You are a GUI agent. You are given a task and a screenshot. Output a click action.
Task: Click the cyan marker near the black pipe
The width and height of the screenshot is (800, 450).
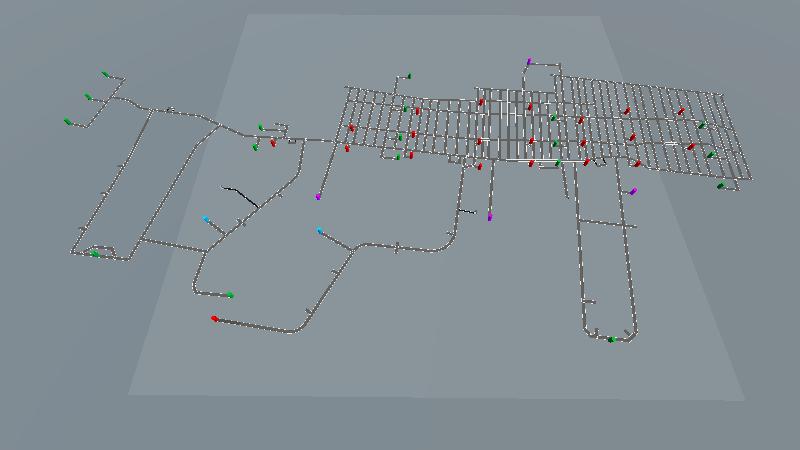point(207,219)
